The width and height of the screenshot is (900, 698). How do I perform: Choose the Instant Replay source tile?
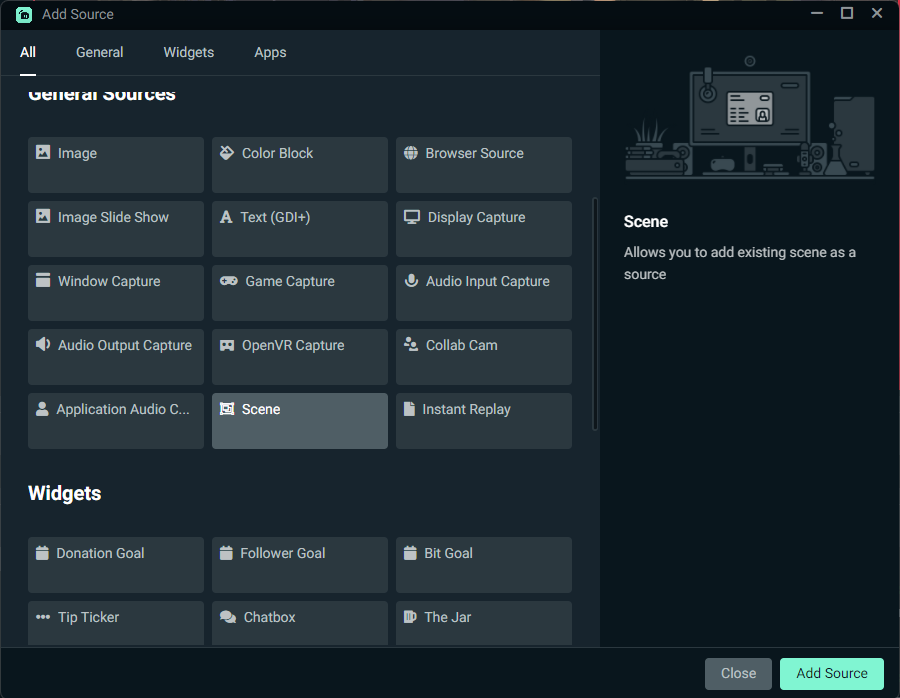click(484, 421)
